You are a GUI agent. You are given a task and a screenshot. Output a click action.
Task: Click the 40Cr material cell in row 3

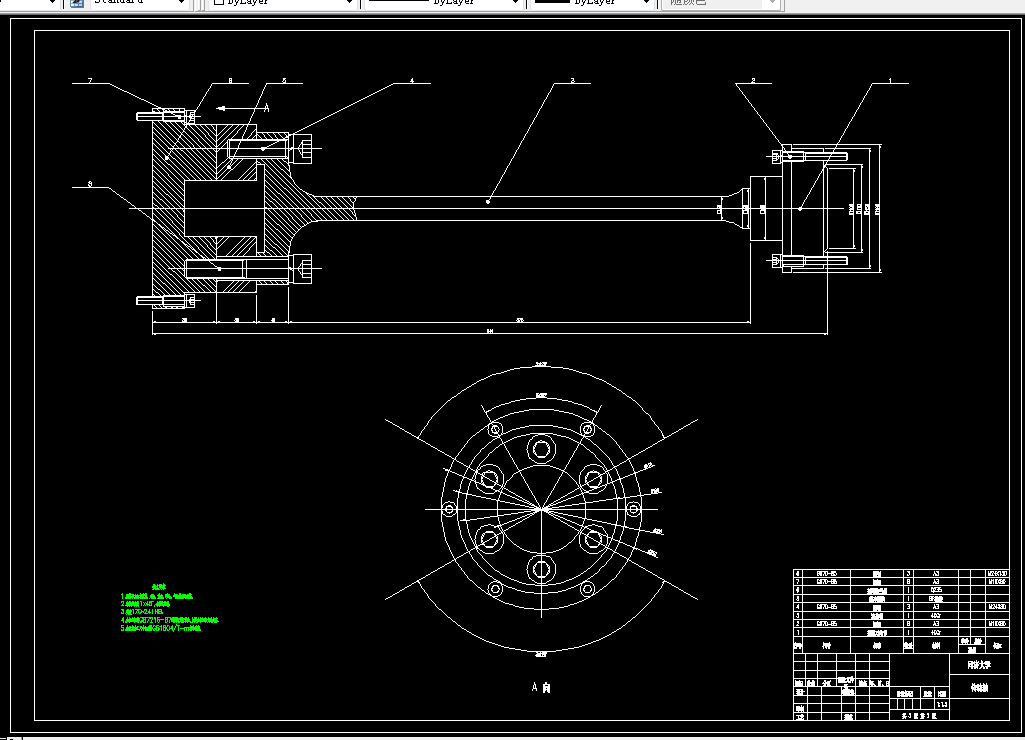click(x=936, y=615)
